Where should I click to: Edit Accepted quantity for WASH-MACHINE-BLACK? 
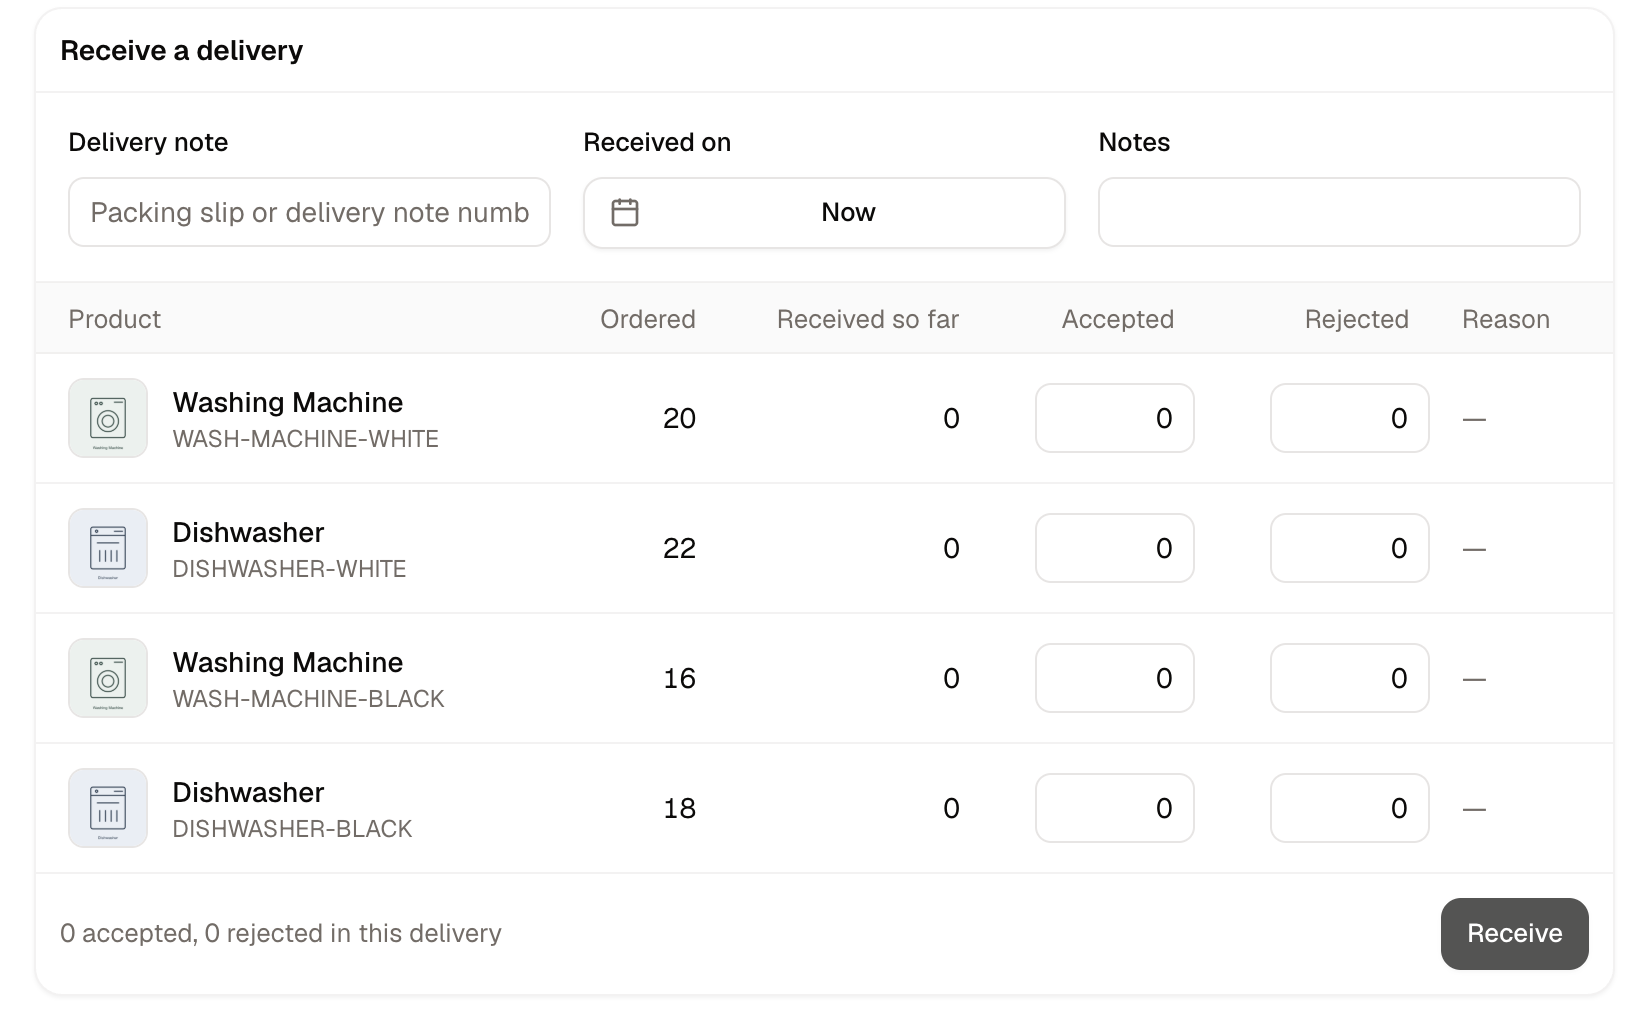tap(1115, 678)
